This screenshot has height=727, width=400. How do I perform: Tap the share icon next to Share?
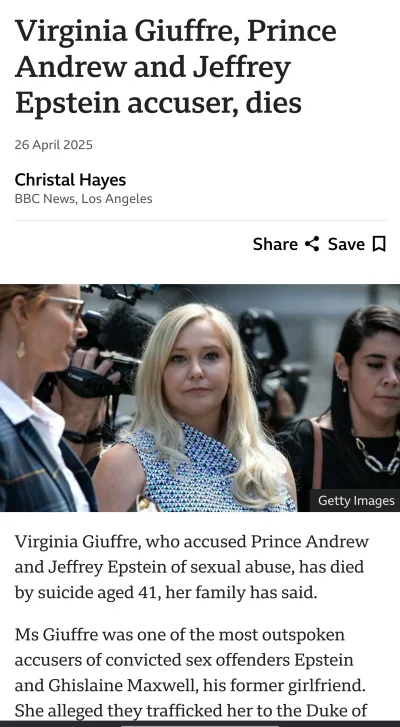pos(312,244)
